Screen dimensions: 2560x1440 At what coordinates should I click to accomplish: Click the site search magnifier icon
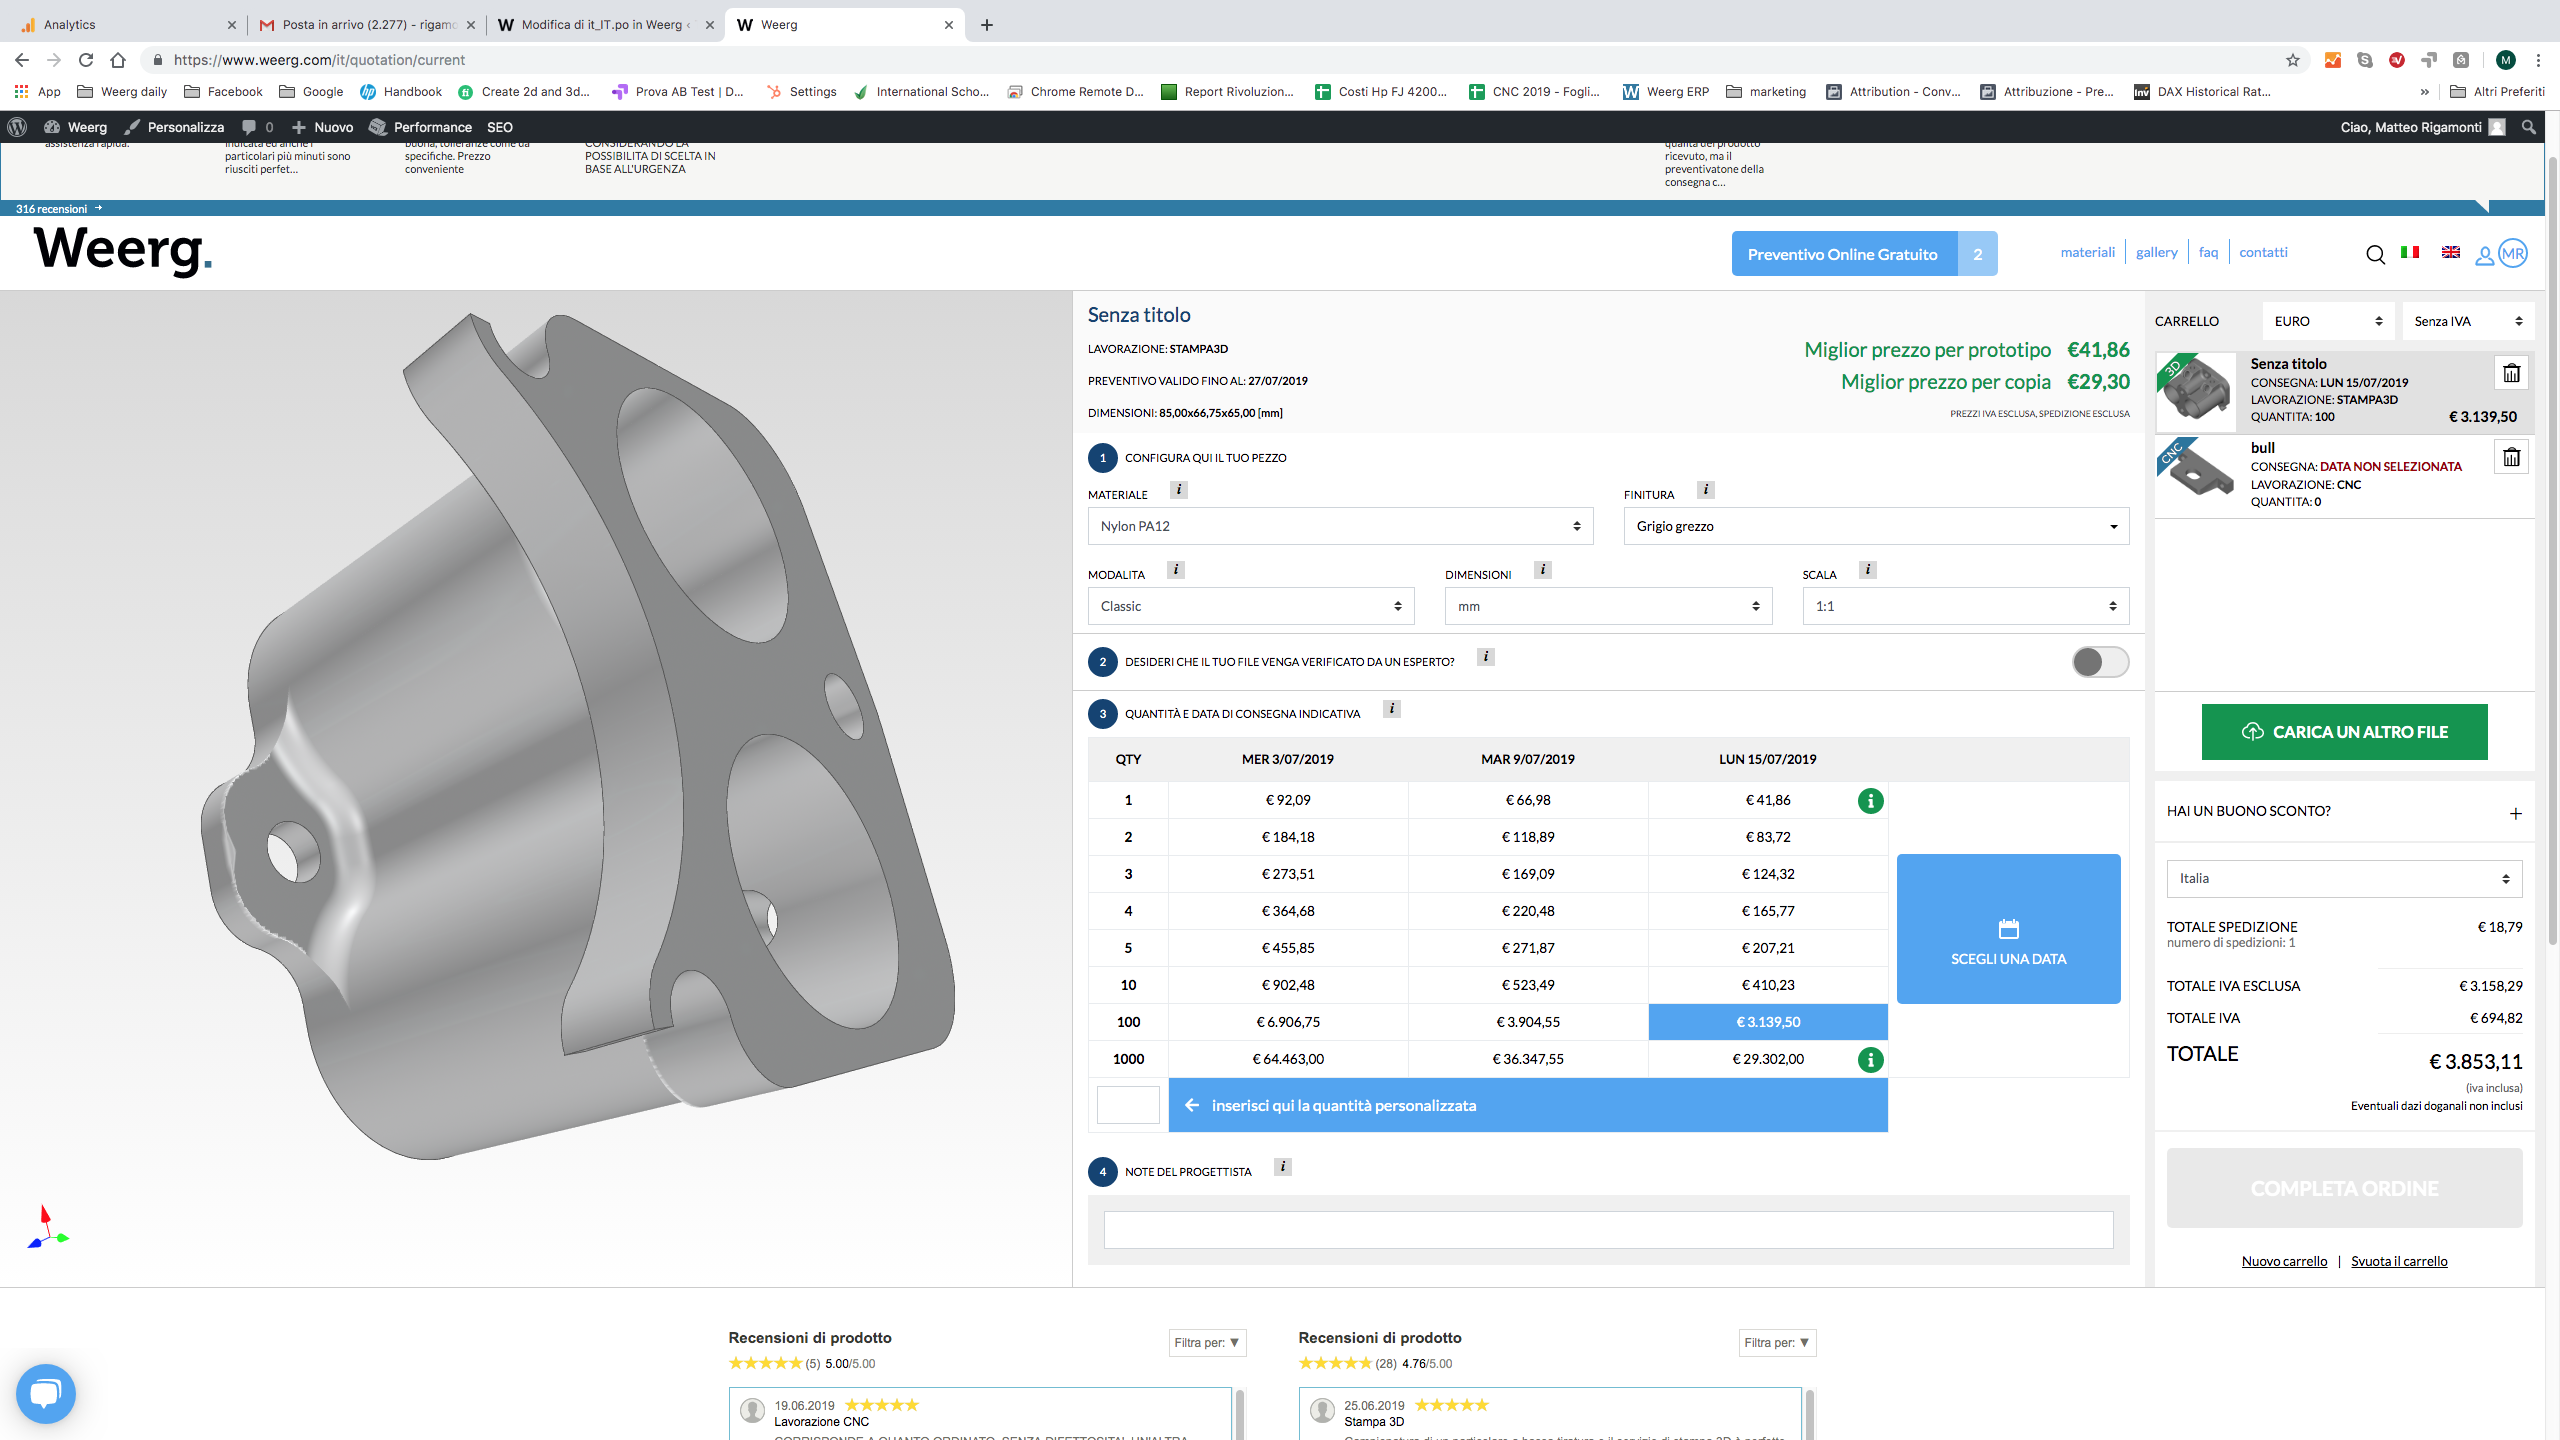coord(2375,254)
